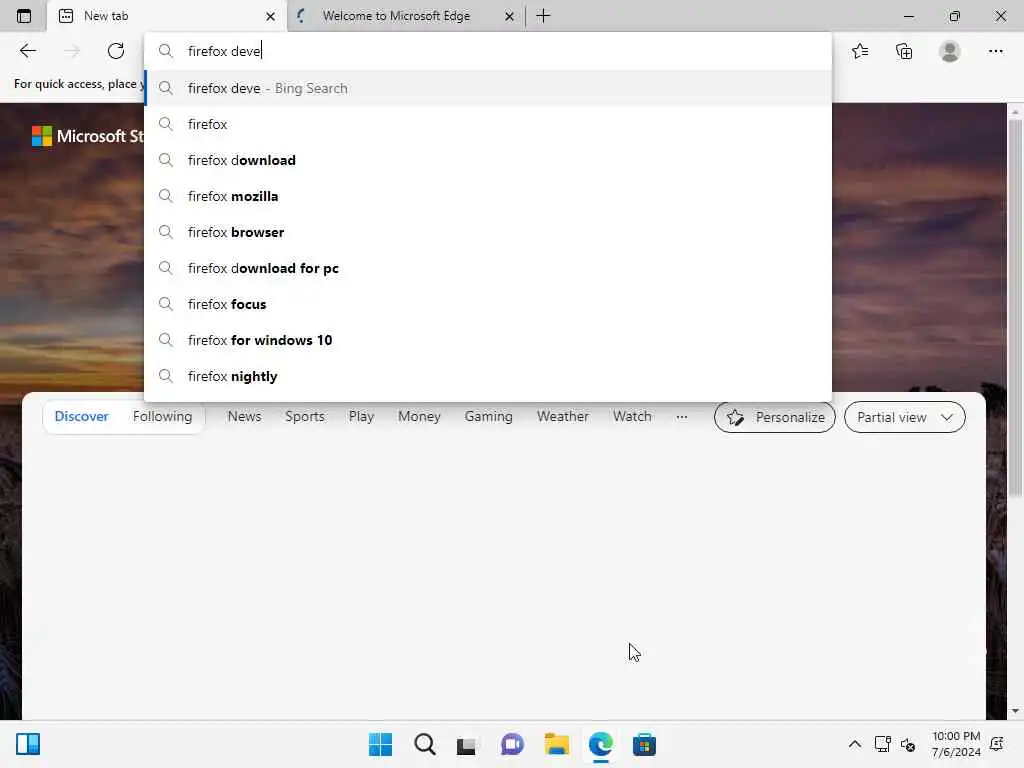Screen dimensions: 1024x768
Task: Open Microsoft Store from taskbar
Action: pos(644,744)
